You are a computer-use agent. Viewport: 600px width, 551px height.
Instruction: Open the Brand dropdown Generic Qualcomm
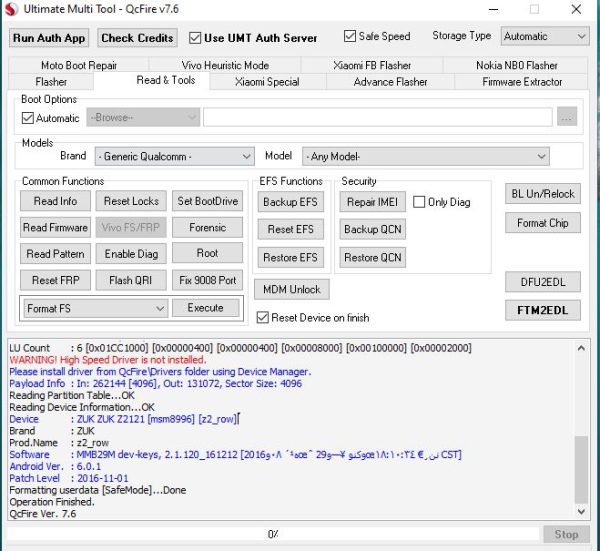[174, 156]
